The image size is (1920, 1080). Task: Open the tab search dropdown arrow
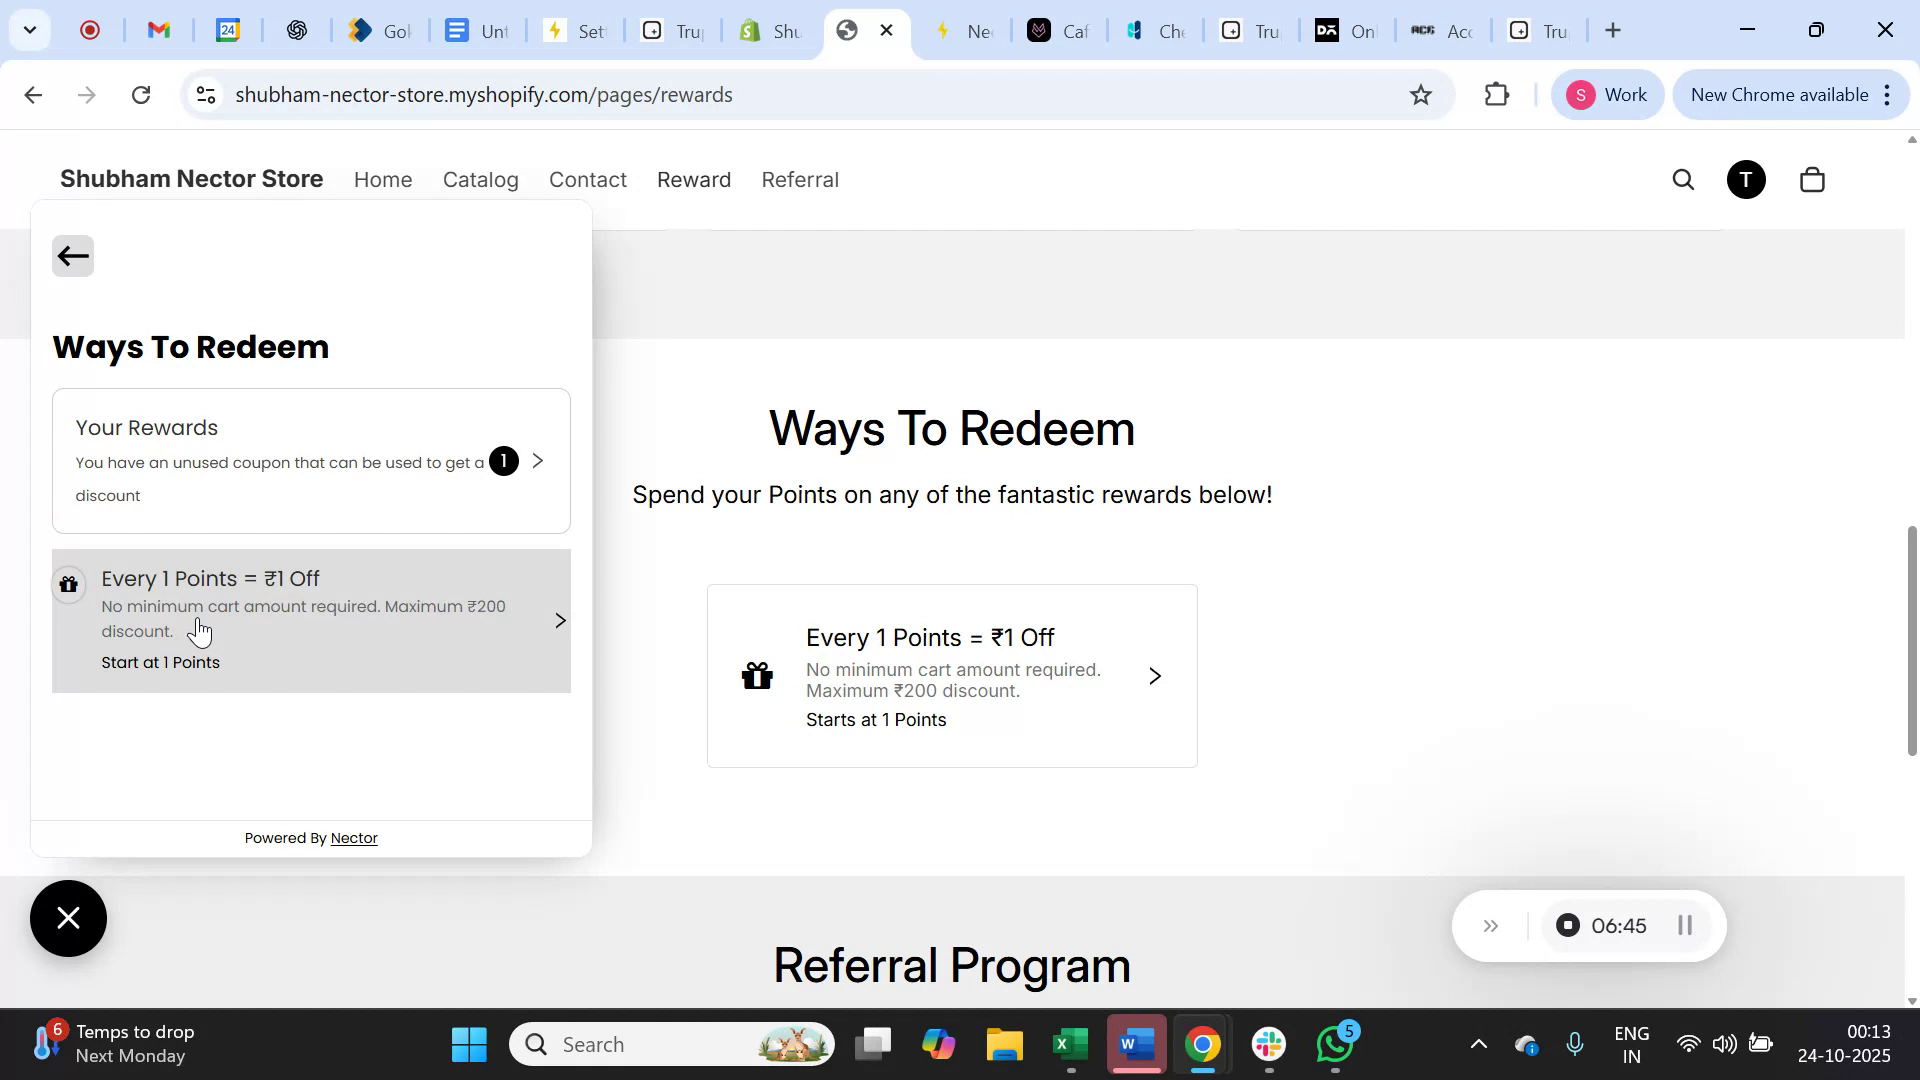pos(30,30)
